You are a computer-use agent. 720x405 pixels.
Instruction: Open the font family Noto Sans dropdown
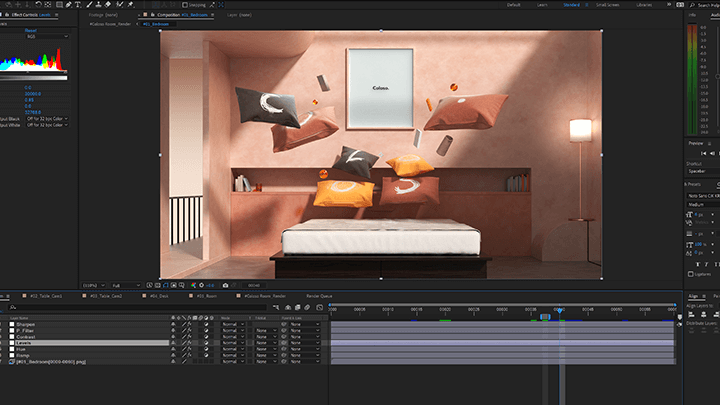click(703, 196)
